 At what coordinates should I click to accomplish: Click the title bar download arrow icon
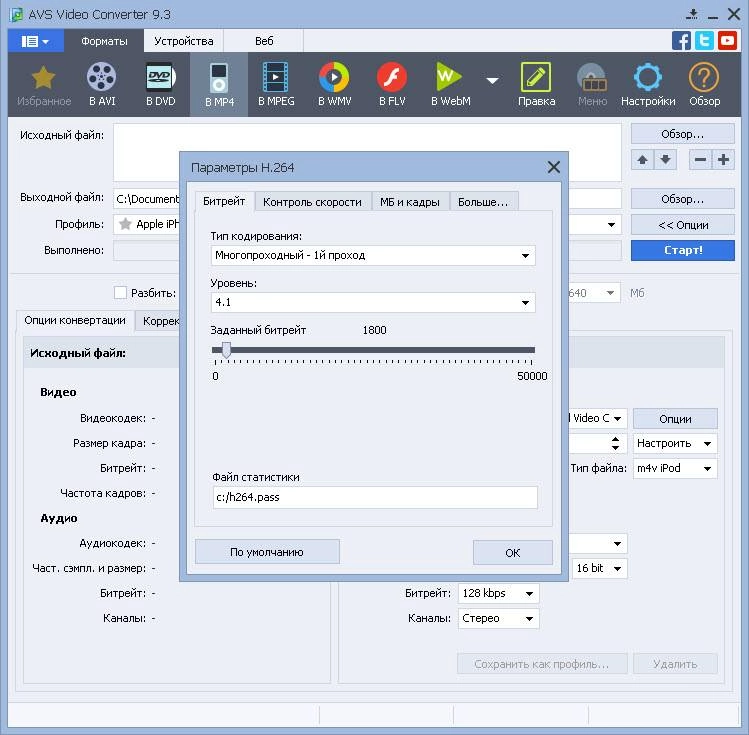click(x=692, y=14)
